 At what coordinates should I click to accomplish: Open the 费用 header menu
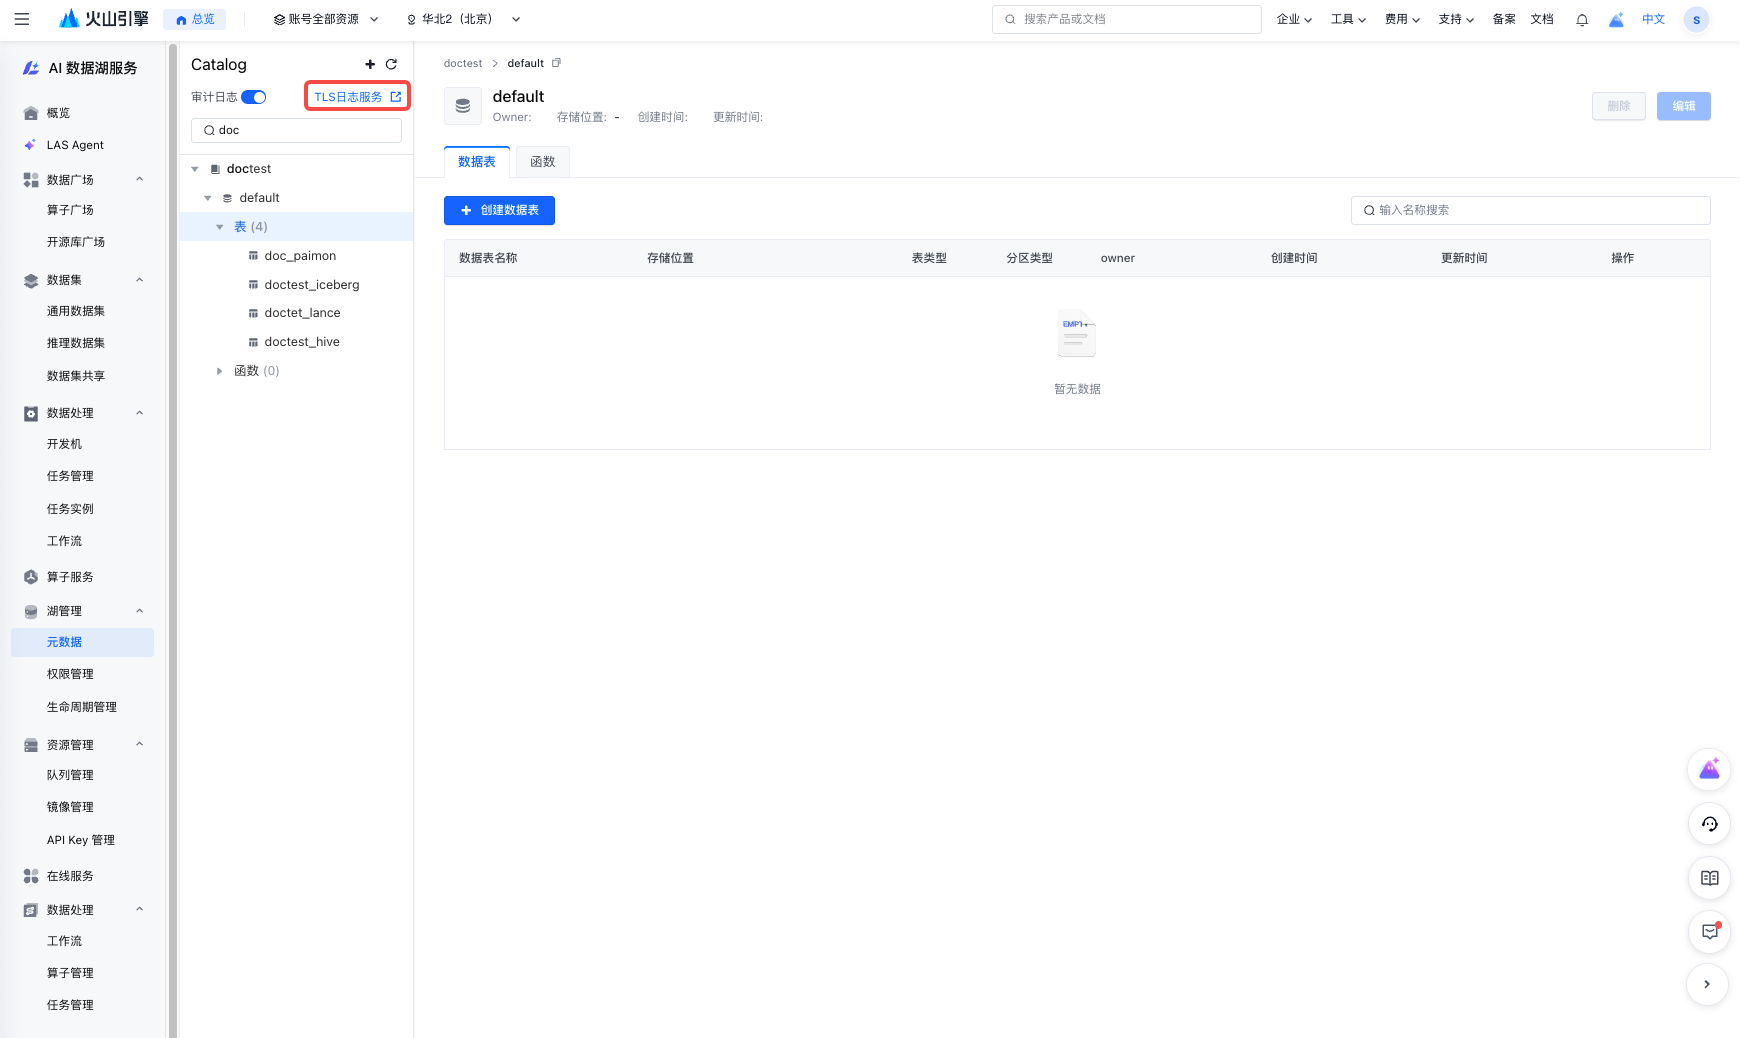(1402, 19)
